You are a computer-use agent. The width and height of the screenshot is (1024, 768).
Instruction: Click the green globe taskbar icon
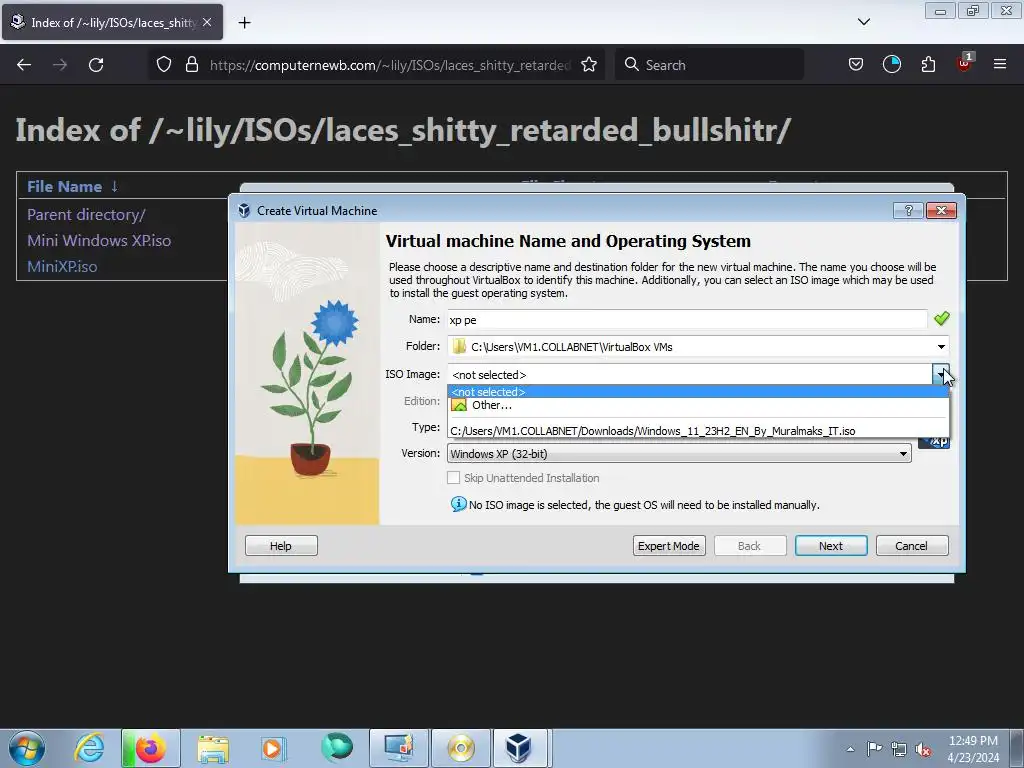pos(336,748)
